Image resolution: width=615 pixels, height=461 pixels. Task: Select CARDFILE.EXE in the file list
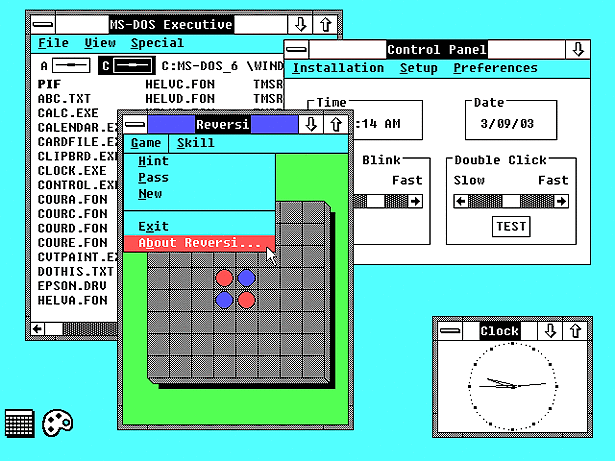77,142
